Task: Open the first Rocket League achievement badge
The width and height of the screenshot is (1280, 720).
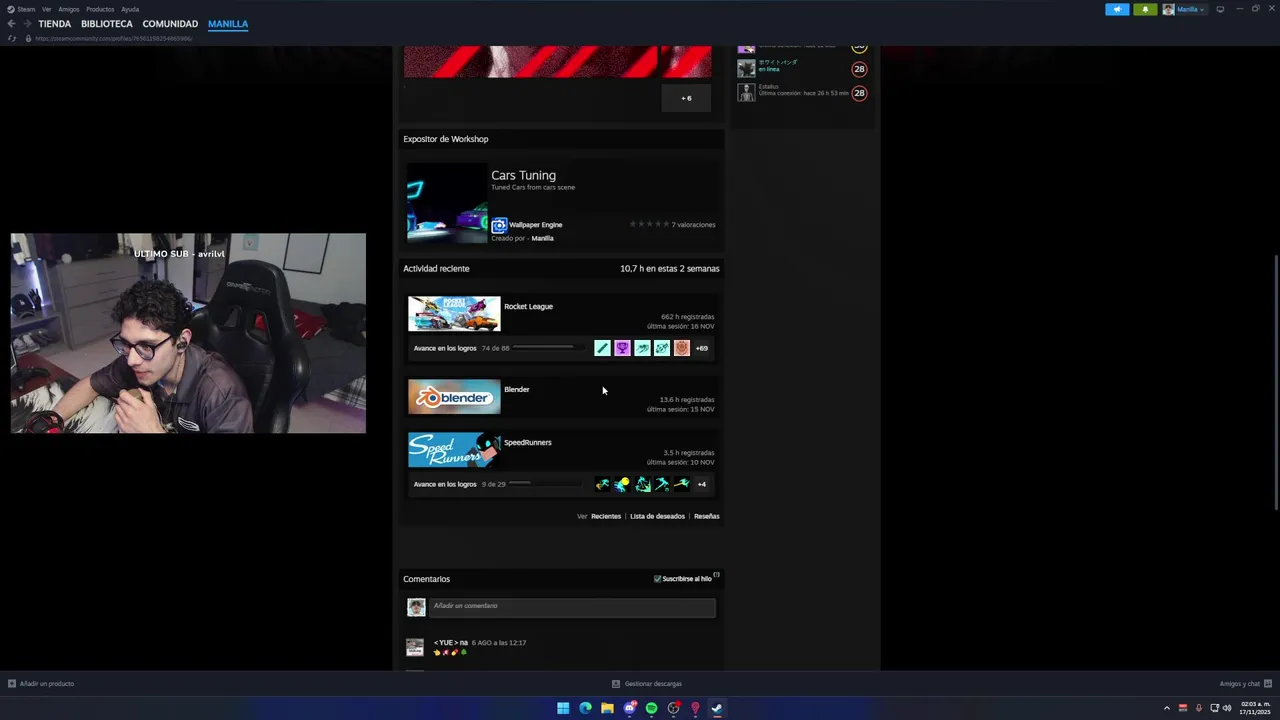Action: [602, 348]
